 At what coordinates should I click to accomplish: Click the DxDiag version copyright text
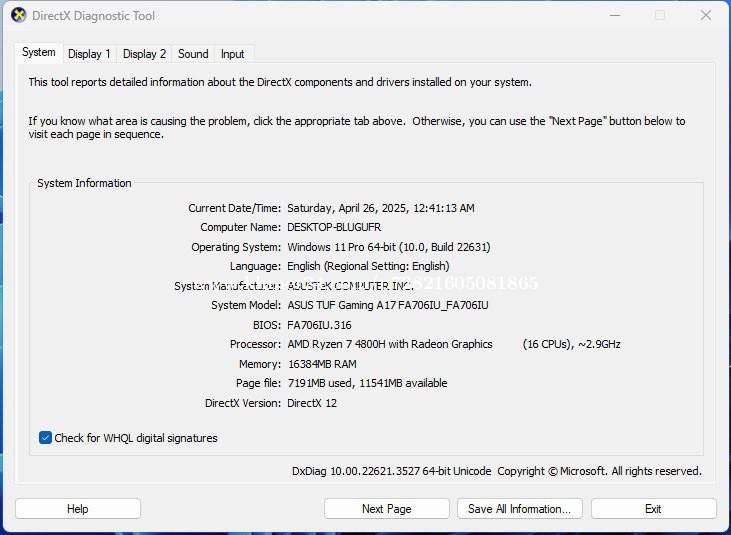pos(496,471)
